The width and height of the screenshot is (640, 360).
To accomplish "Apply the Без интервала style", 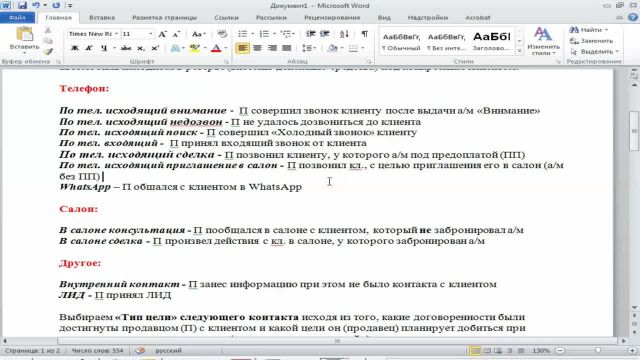I will [446, 42].
